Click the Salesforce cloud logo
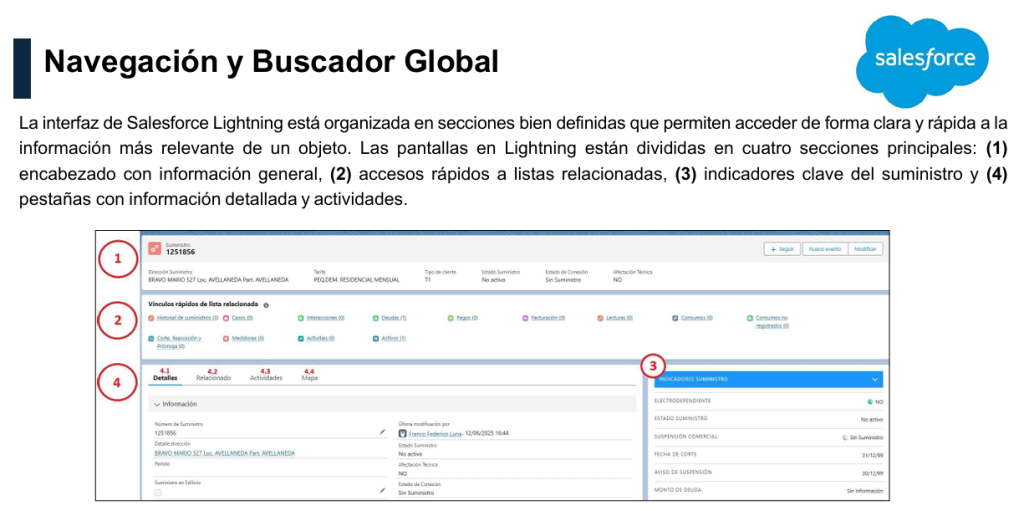The height and width of the screenshot is (511, 1024). [x=923, y=59]
